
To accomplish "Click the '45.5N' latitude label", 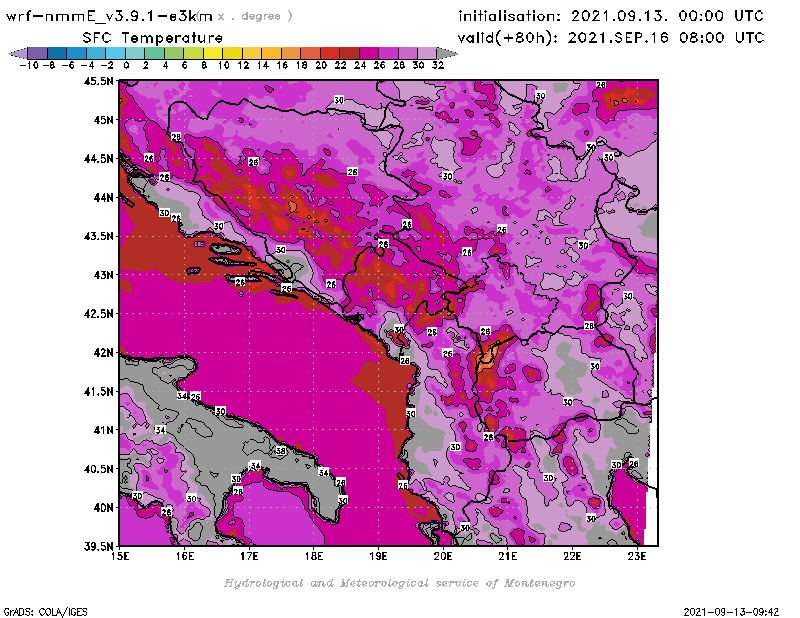I will click(98, 81).
